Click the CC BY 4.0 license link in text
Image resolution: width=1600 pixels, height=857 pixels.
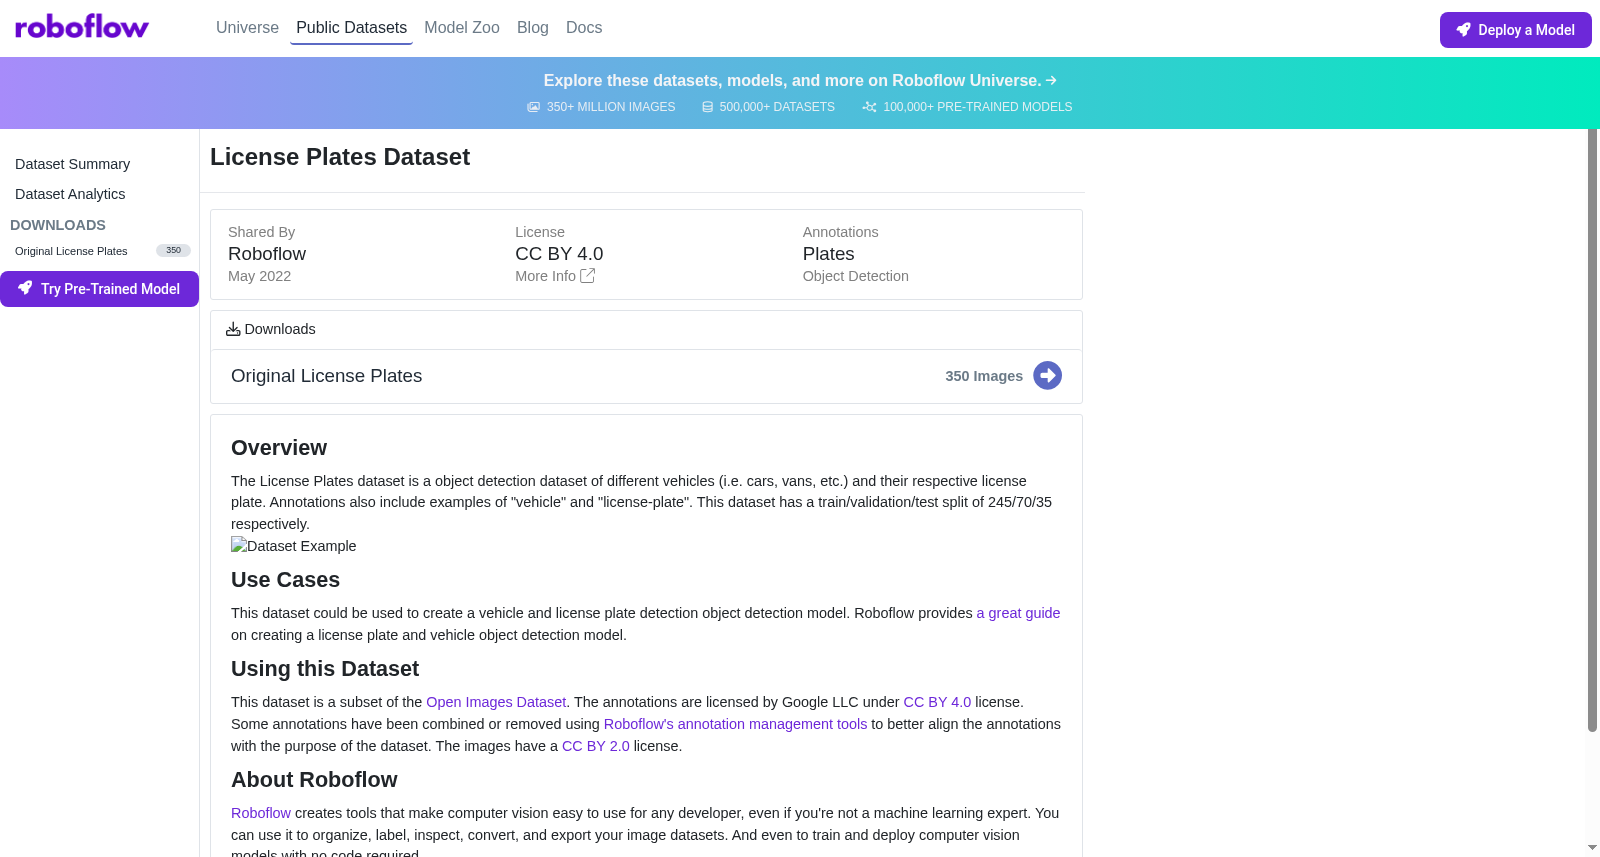coord(937,702)
